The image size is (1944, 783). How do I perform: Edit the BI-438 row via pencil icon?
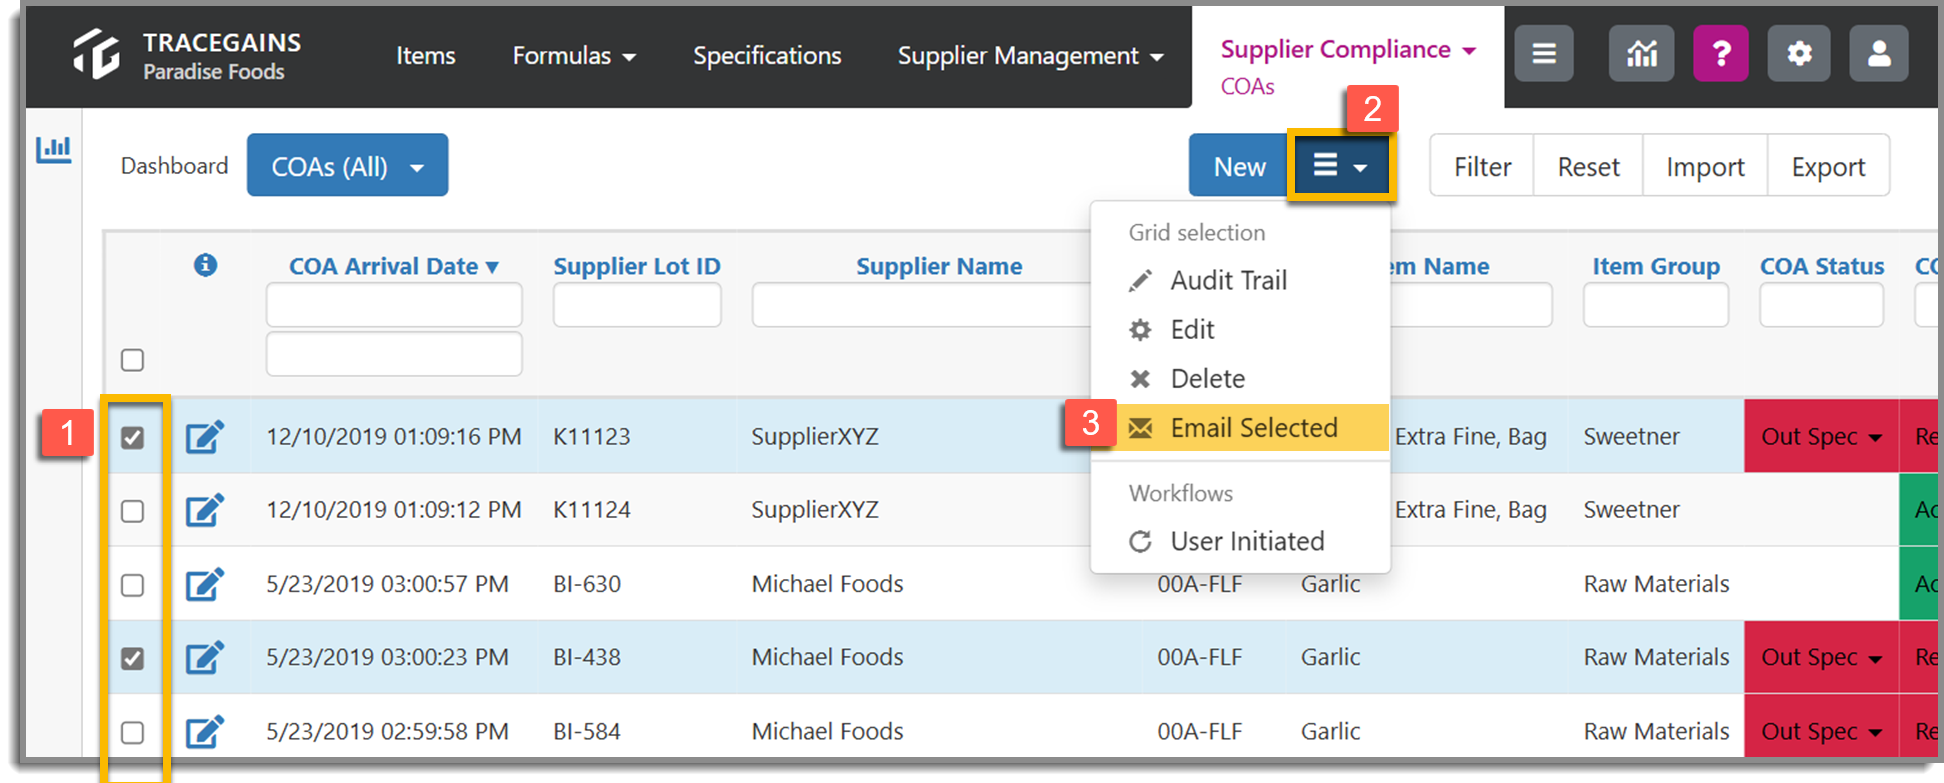205,657
